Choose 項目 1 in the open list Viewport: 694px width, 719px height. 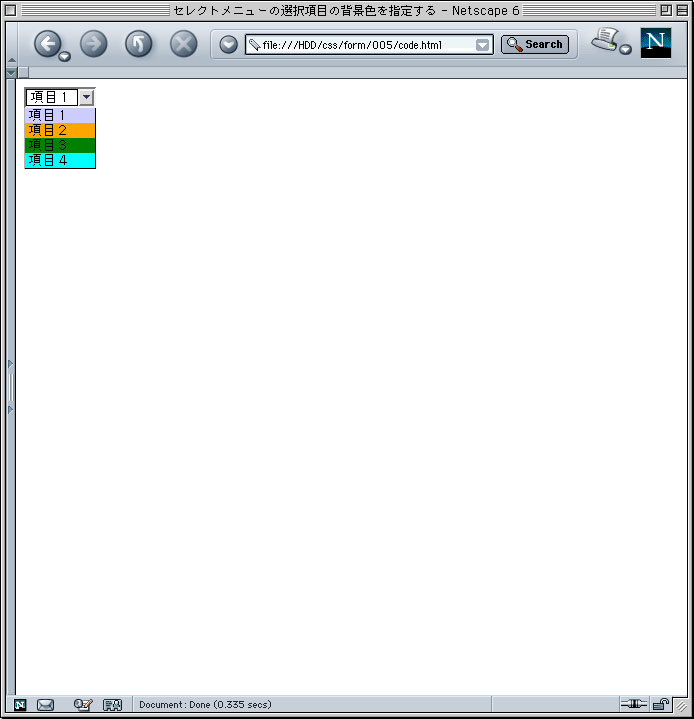pyautogui.click(x=60, y=115)
